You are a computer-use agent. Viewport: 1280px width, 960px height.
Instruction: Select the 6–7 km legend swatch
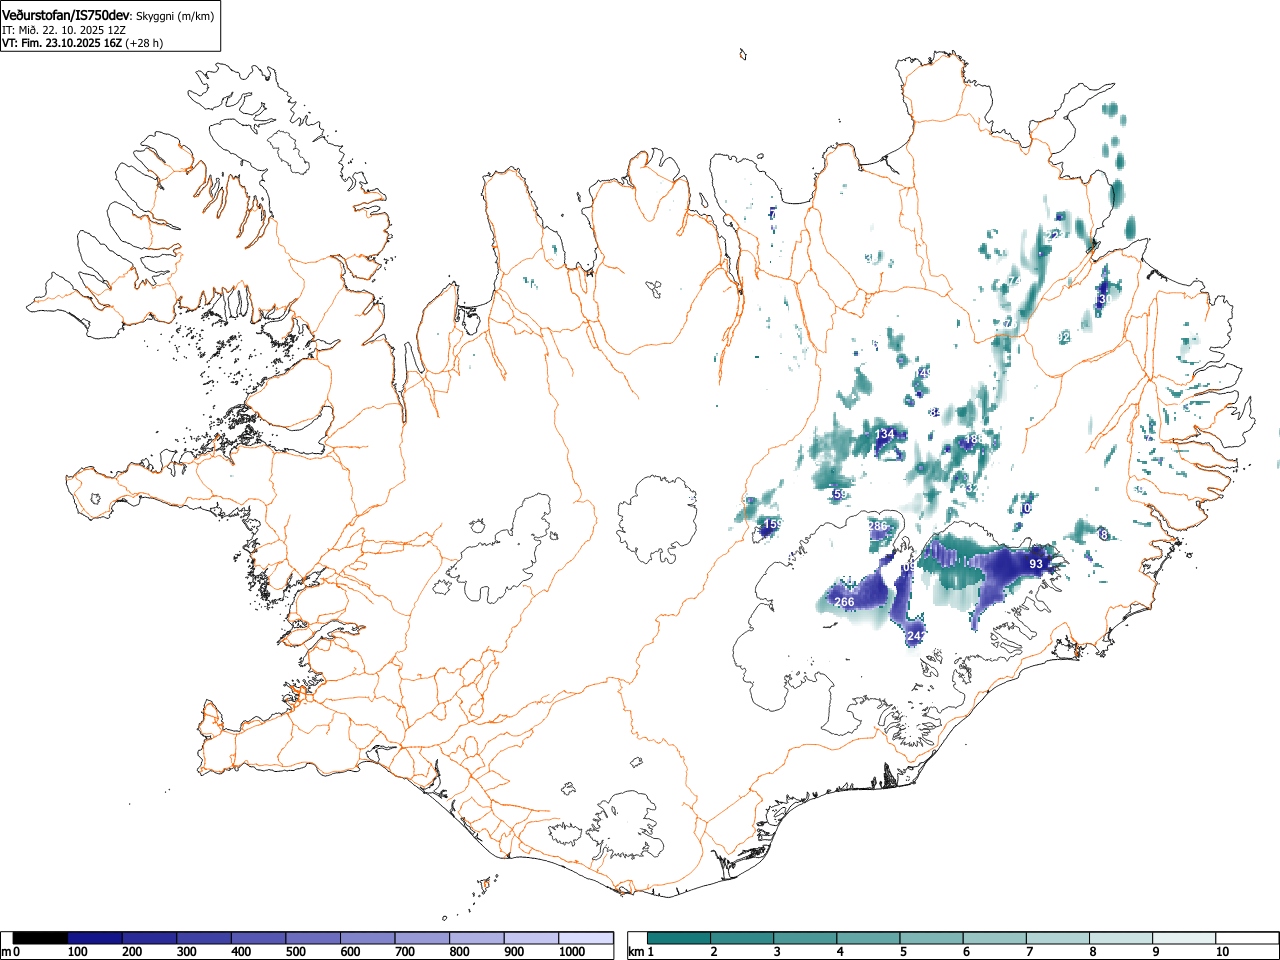(994, 938)
